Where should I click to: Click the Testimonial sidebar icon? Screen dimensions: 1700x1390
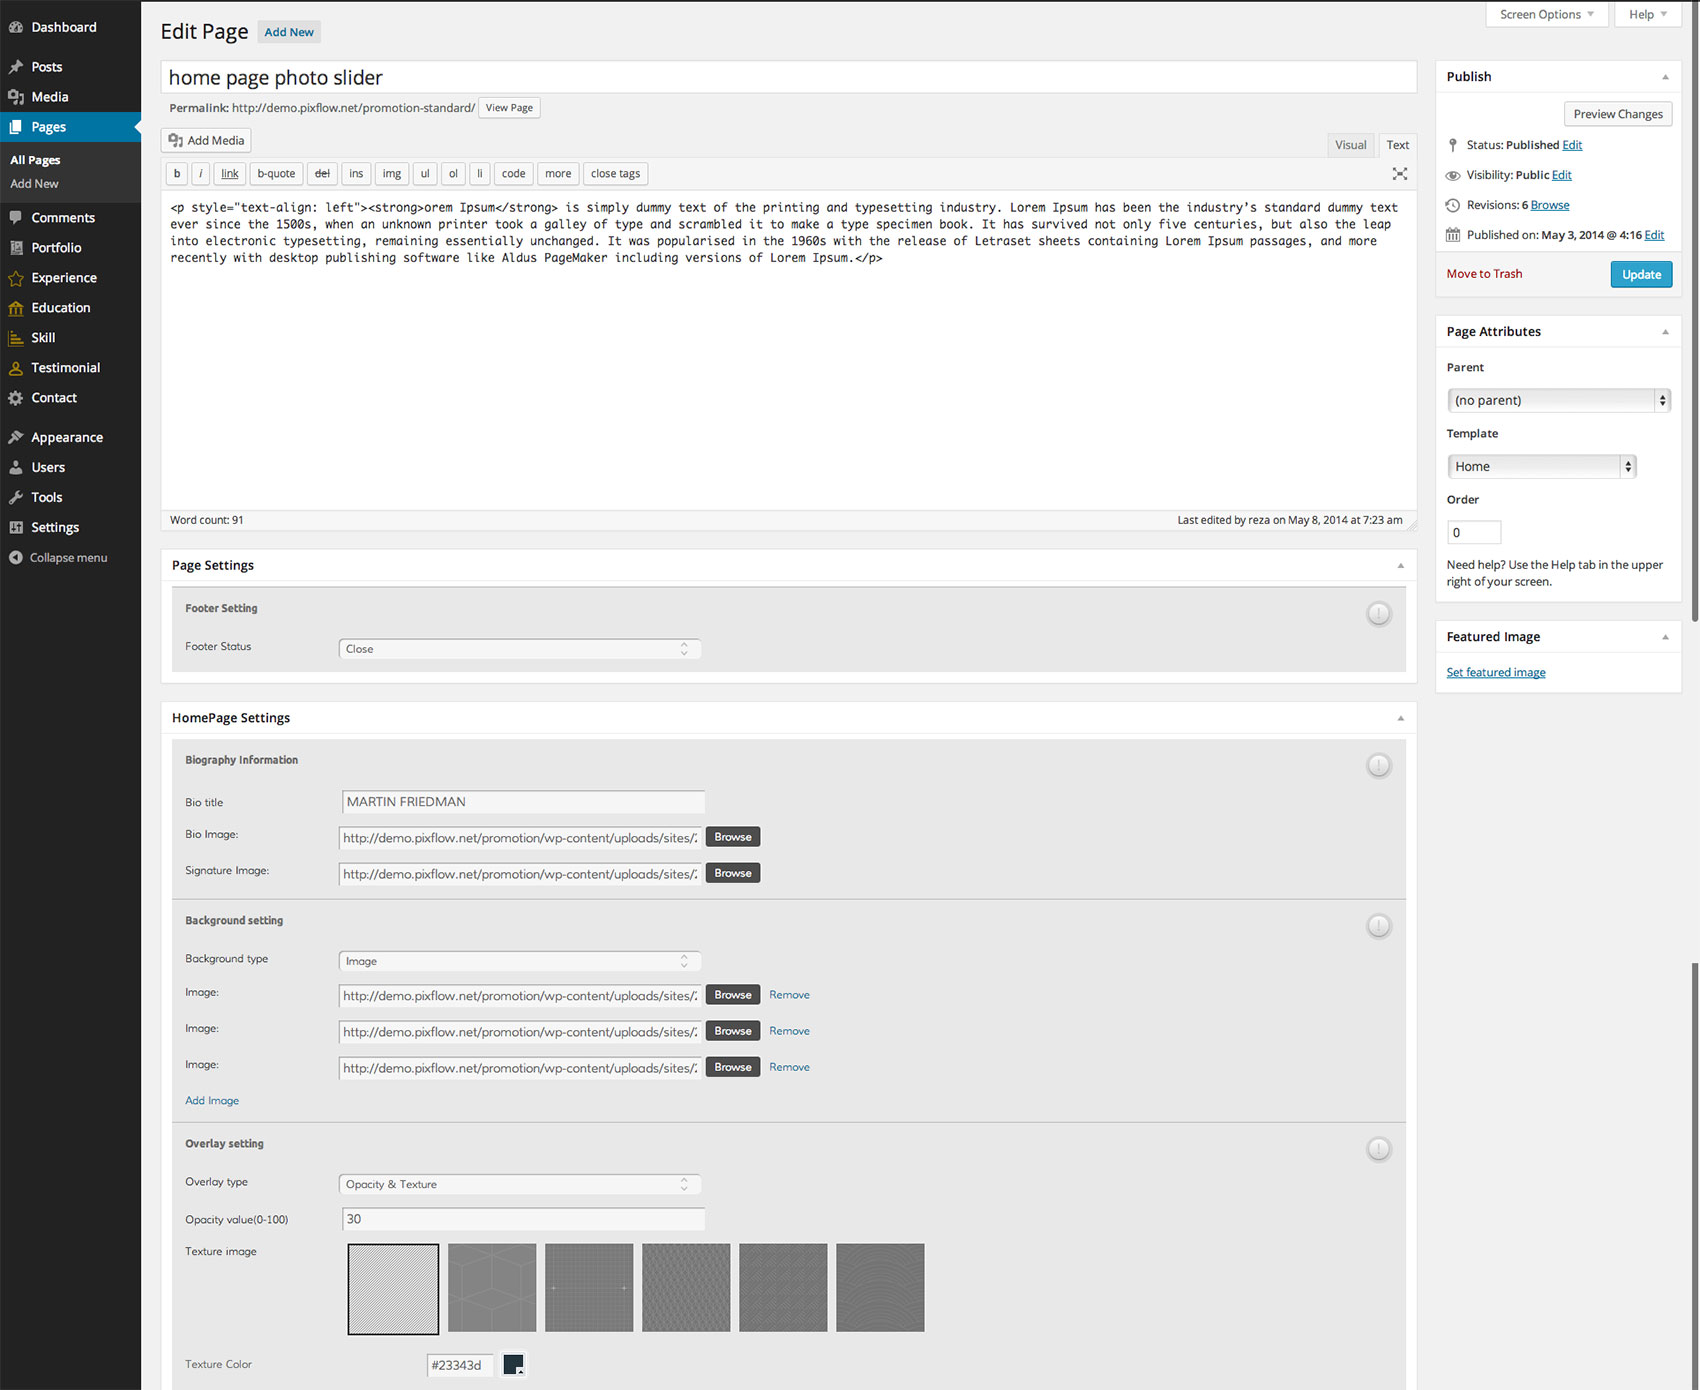coord(16,368)
